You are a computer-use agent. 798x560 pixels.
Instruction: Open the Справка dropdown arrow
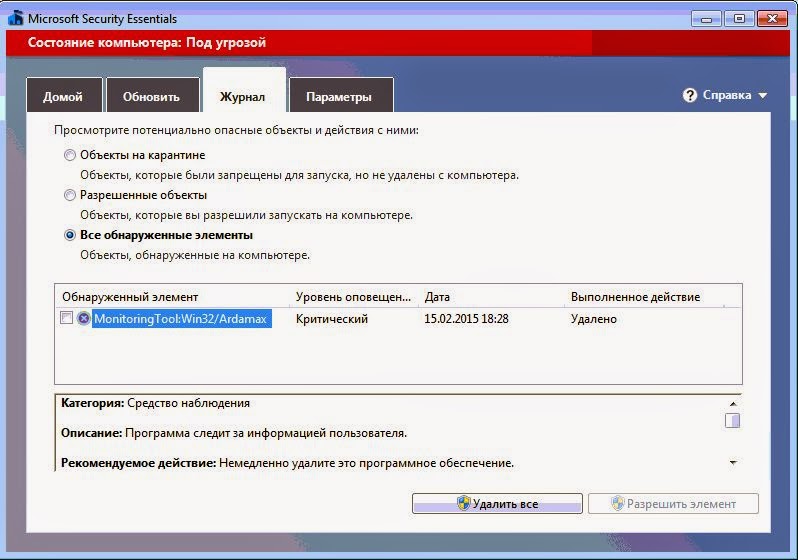762,95
